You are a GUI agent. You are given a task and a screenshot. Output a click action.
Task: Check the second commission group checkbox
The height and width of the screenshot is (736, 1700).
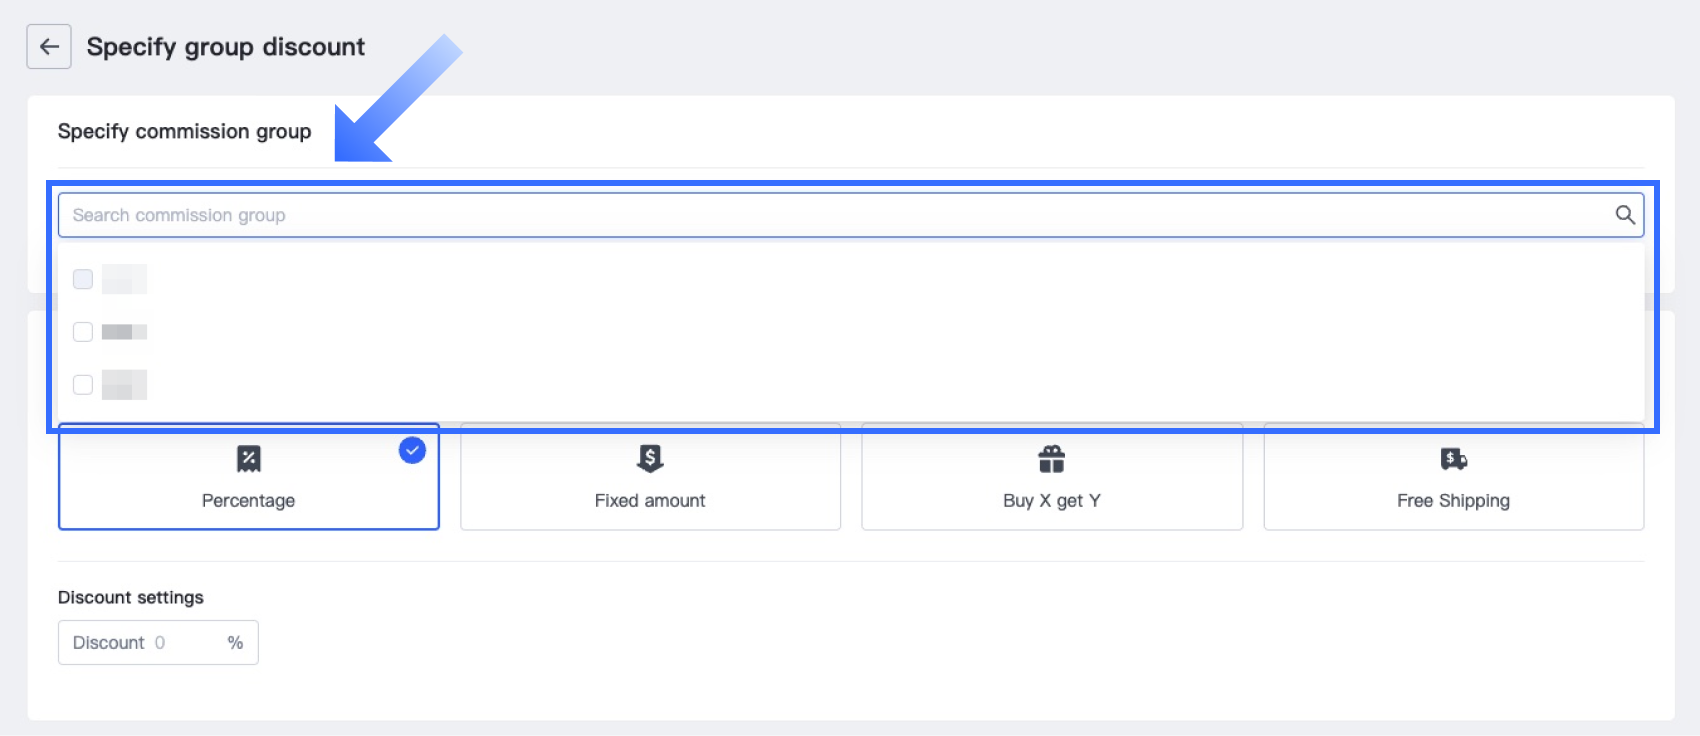click(x=83, y=332)
